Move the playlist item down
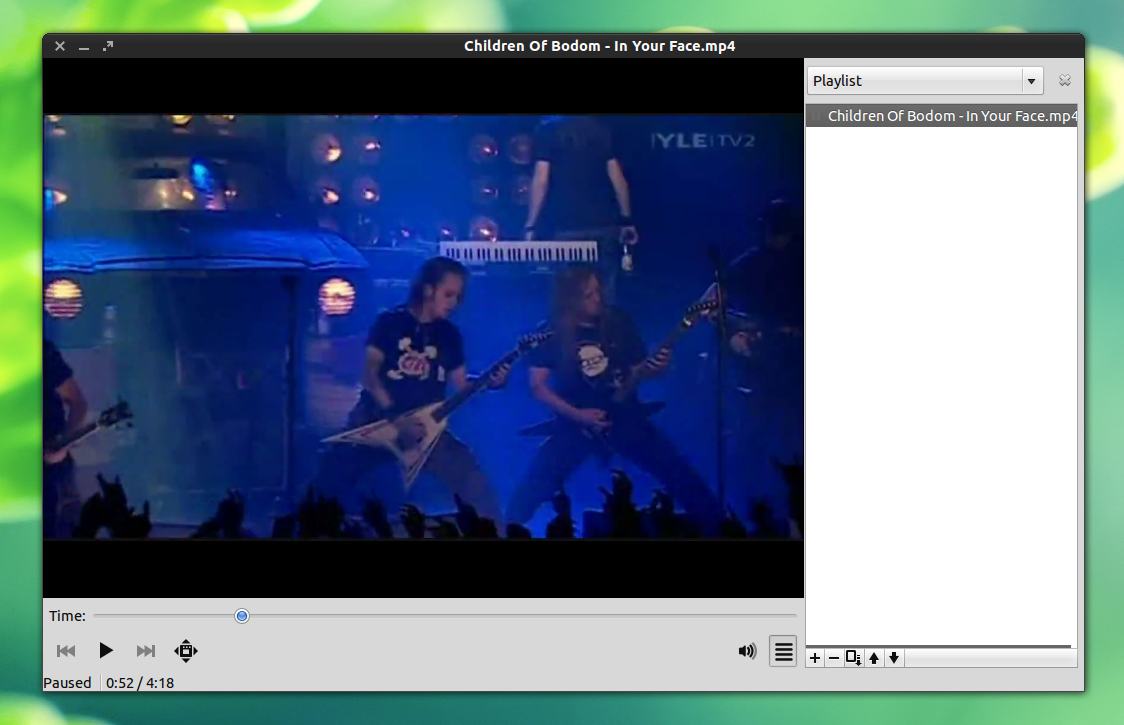This screenshot has width=1124, height=725. click(x=894, y=658)
